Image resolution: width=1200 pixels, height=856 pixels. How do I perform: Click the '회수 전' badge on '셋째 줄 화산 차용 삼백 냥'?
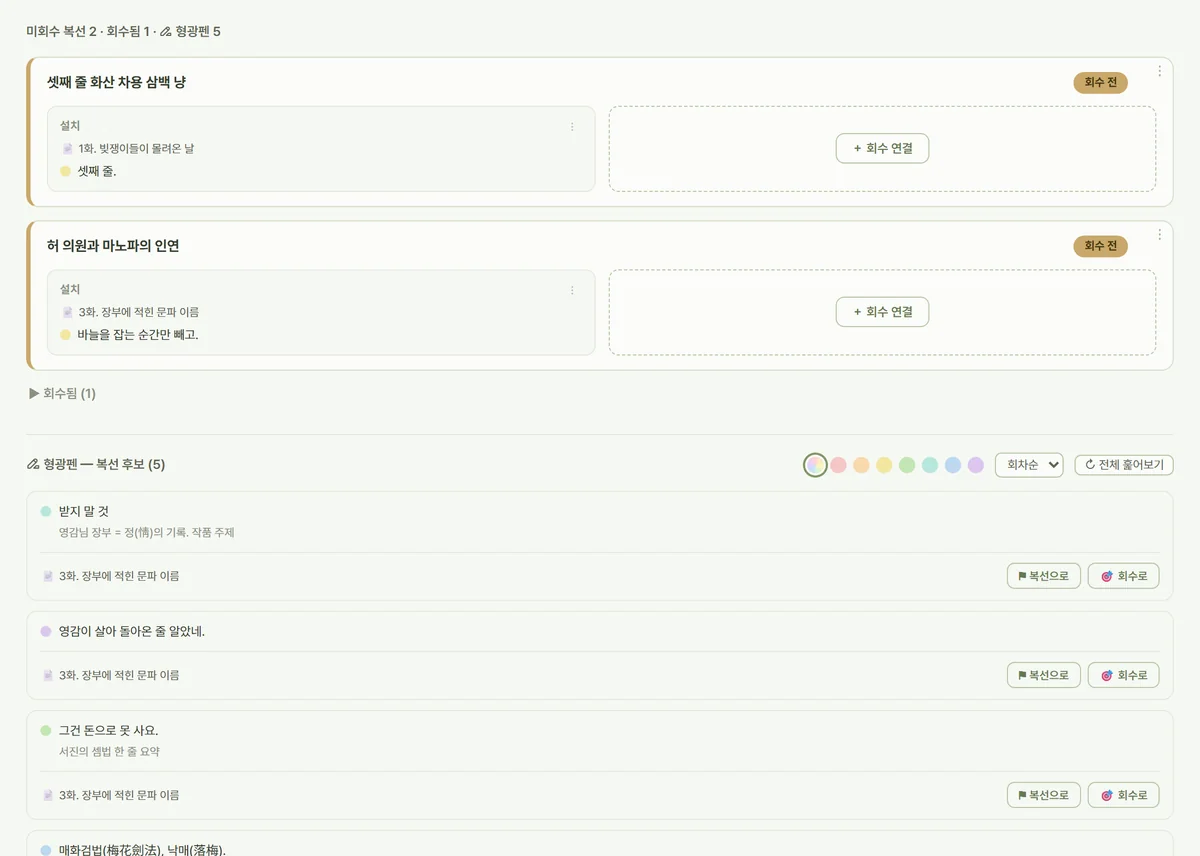tap(1101, 82)
